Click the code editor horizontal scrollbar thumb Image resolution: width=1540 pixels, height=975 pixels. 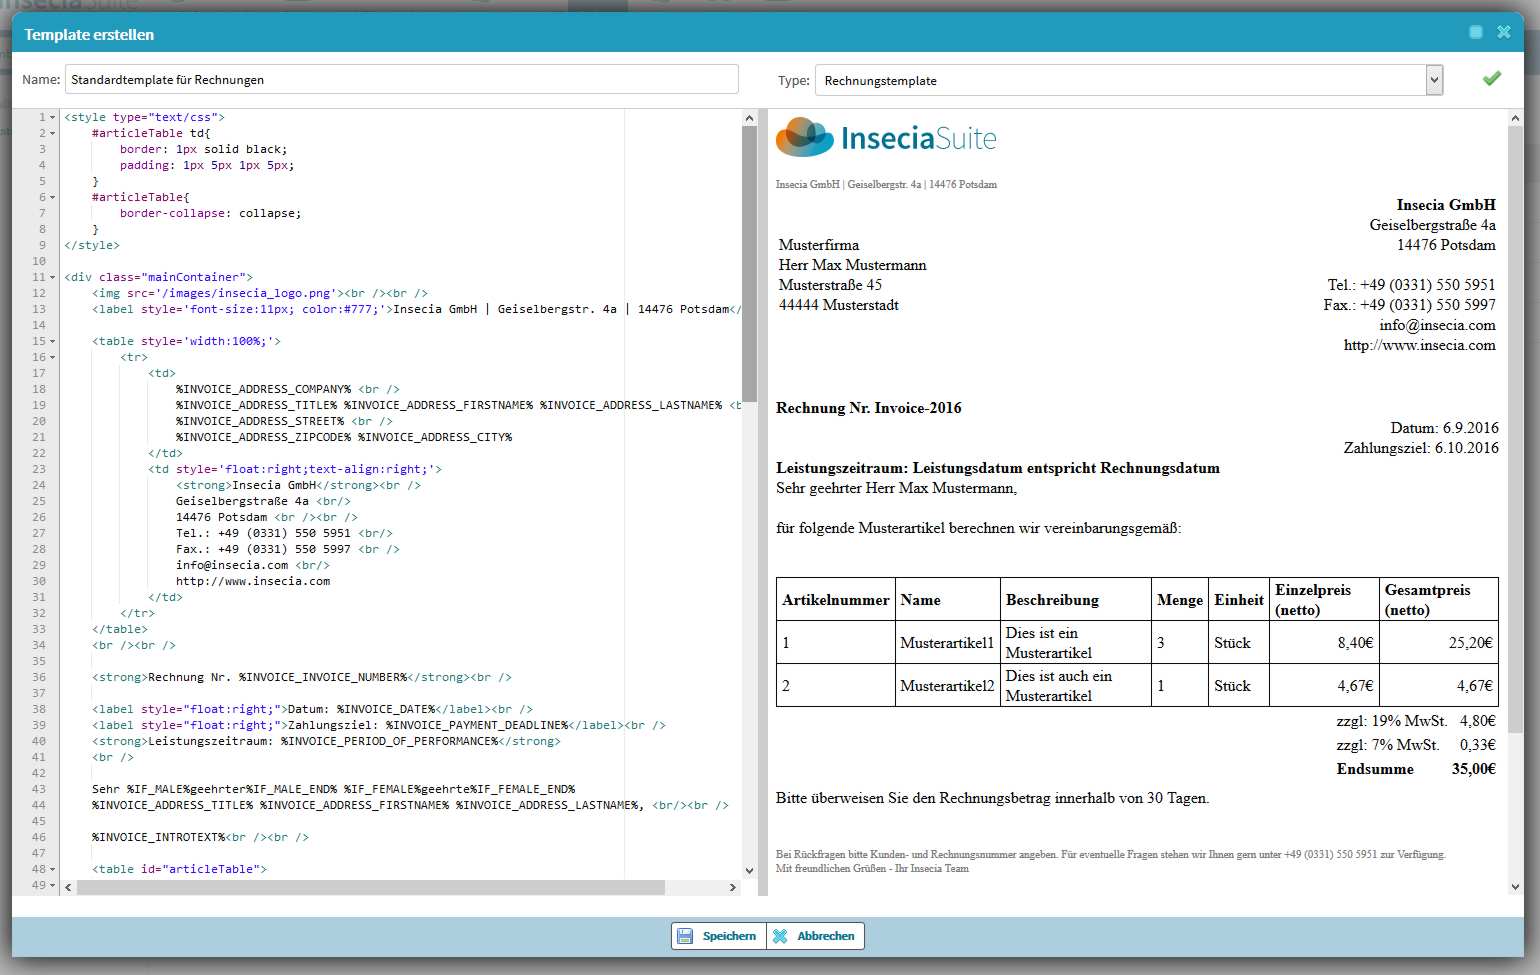[371, 887]
